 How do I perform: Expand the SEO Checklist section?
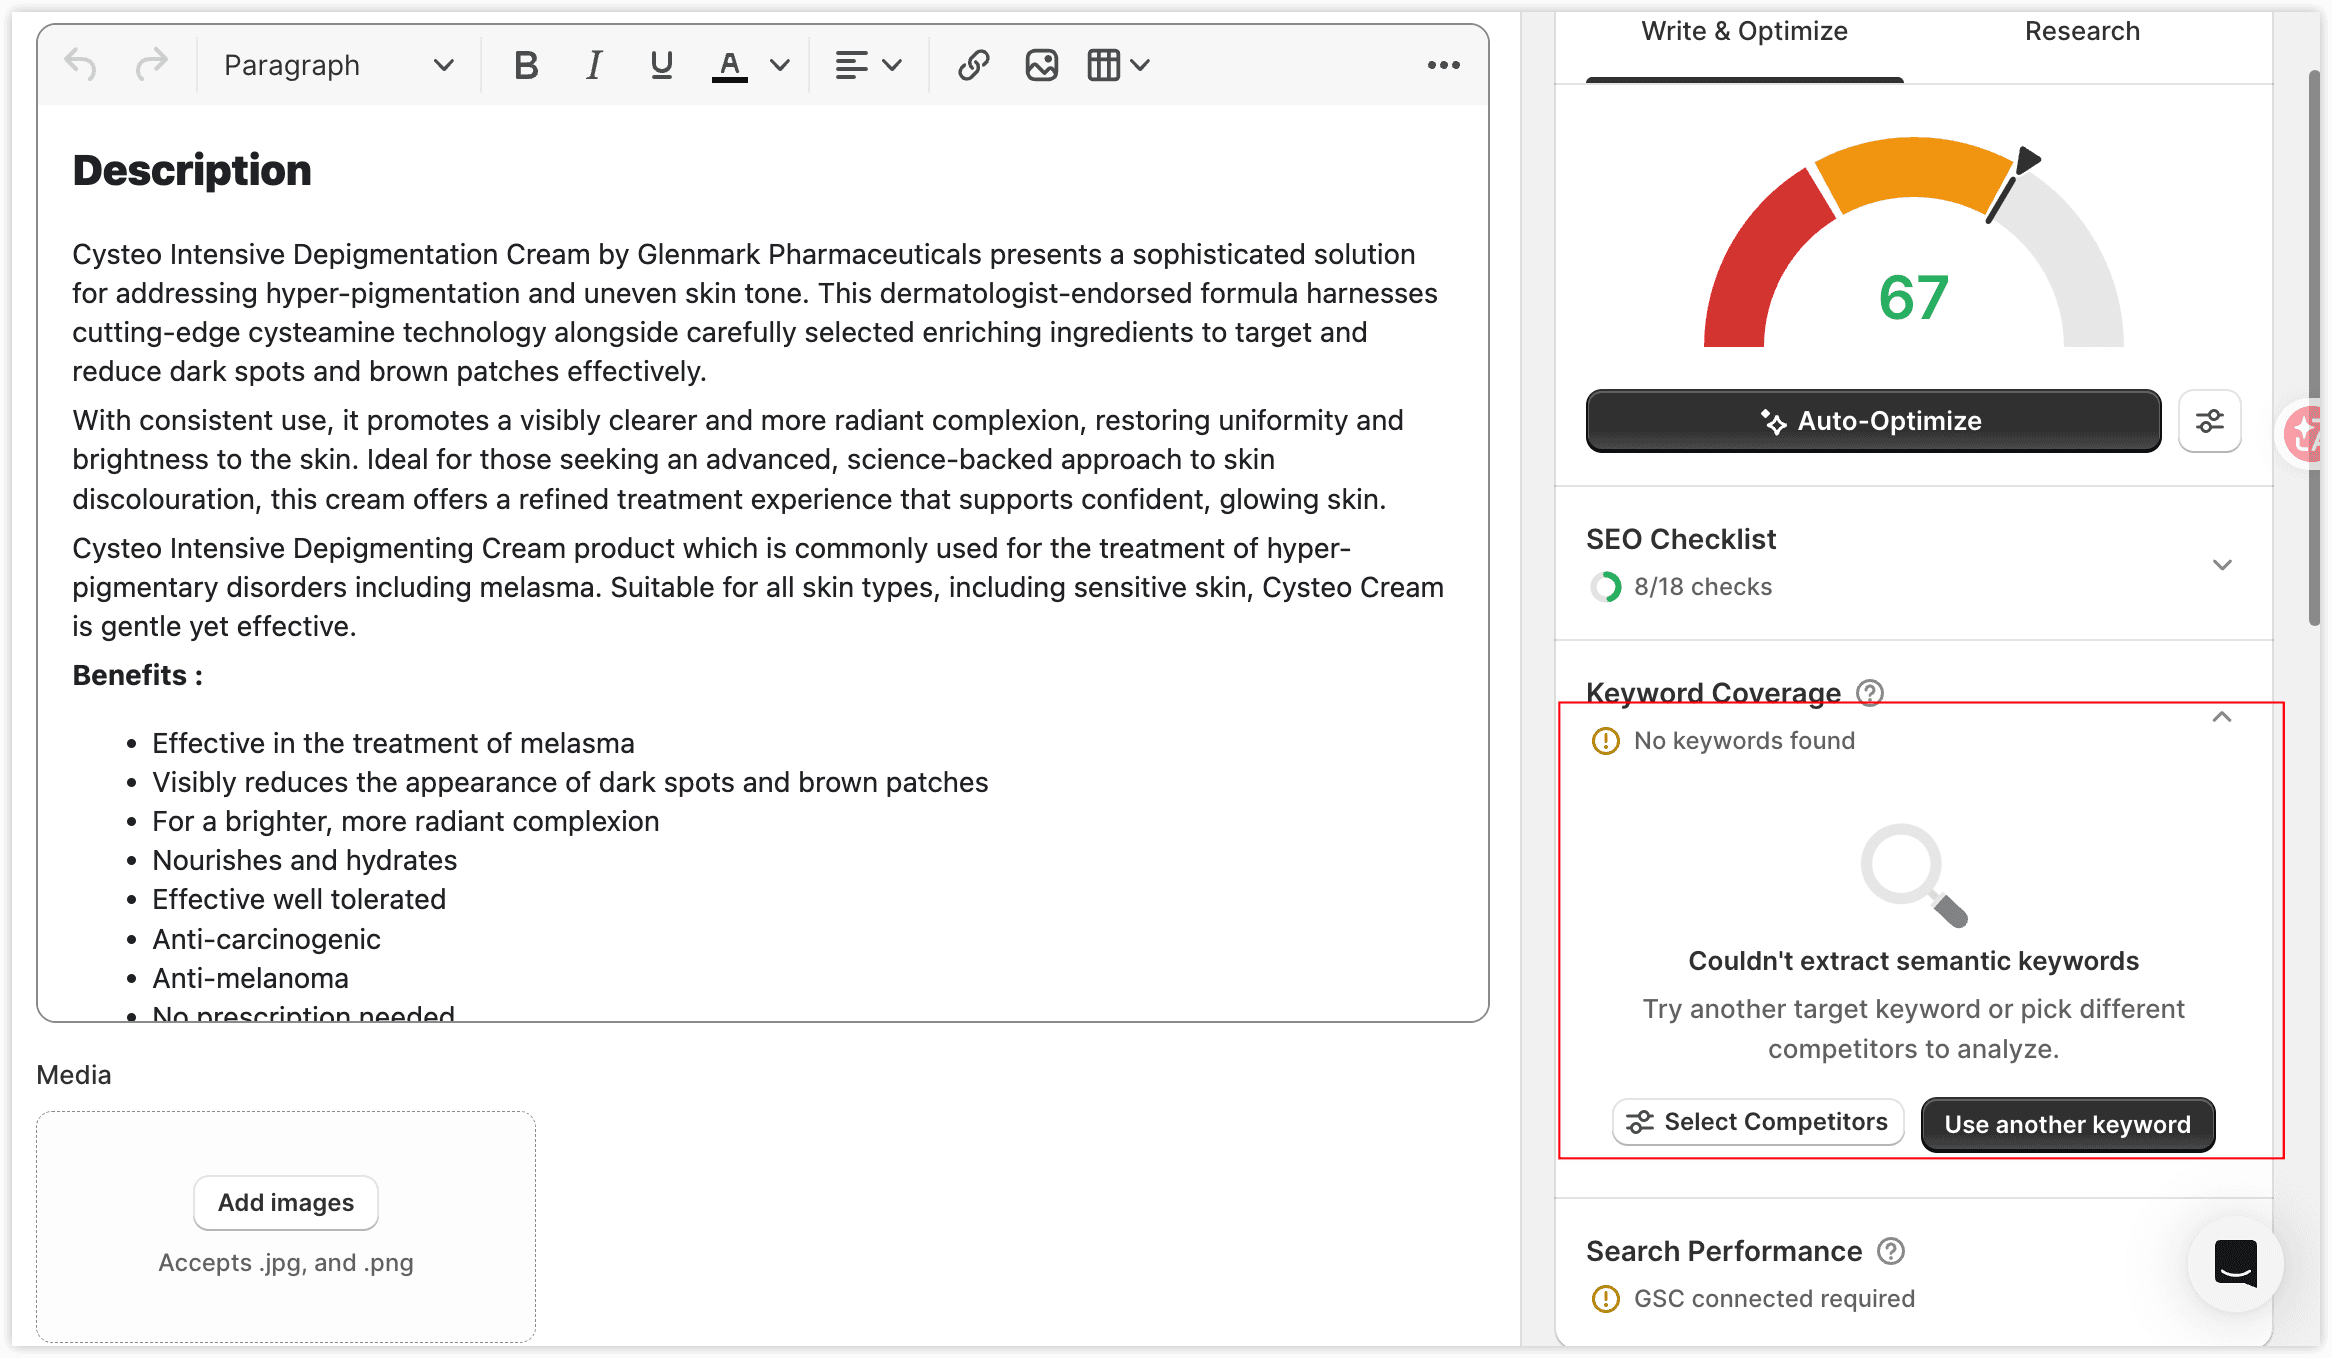(x=2222, y=565)
